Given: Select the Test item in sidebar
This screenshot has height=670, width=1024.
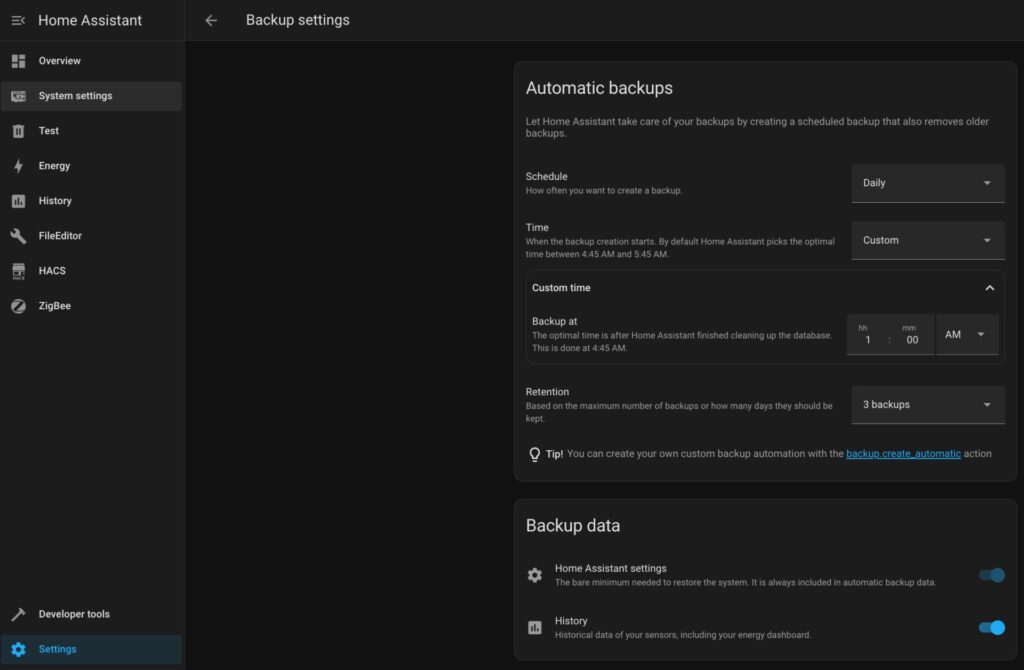Looking at the screenshot, I should (x=48, y=131).
